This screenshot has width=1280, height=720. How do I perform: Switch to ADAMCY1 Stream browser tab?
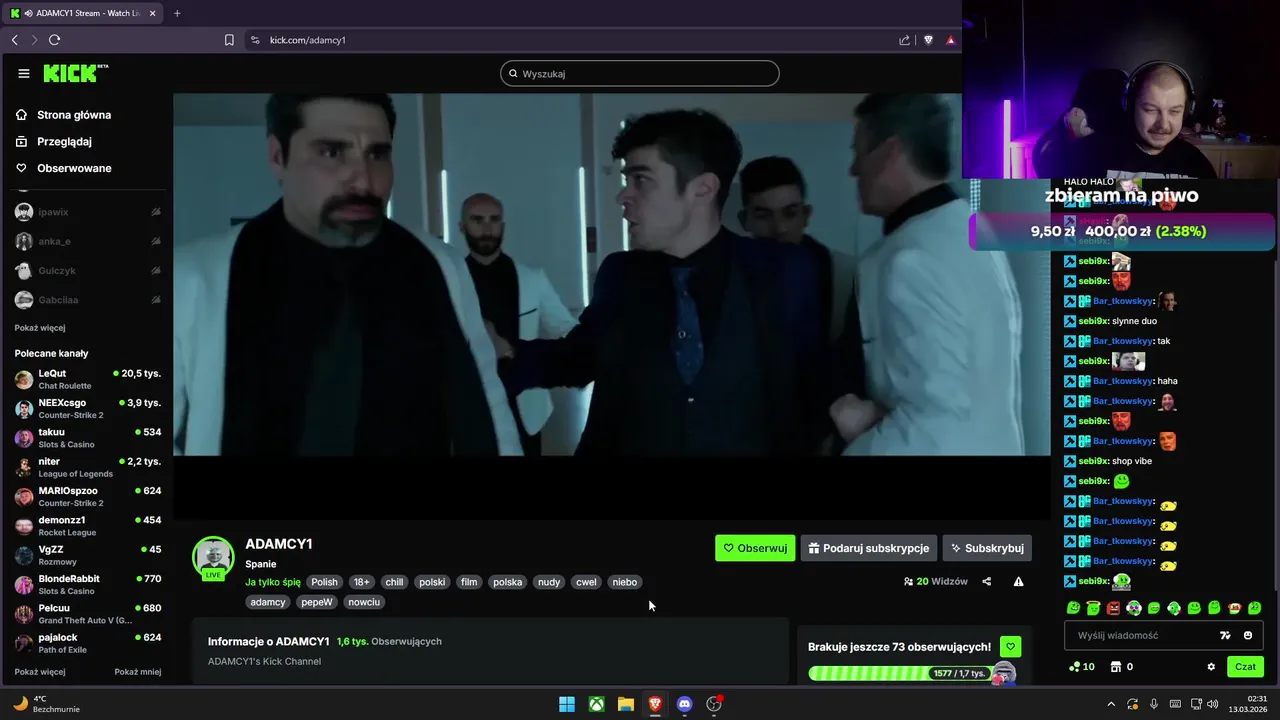[x=84, y=13]
